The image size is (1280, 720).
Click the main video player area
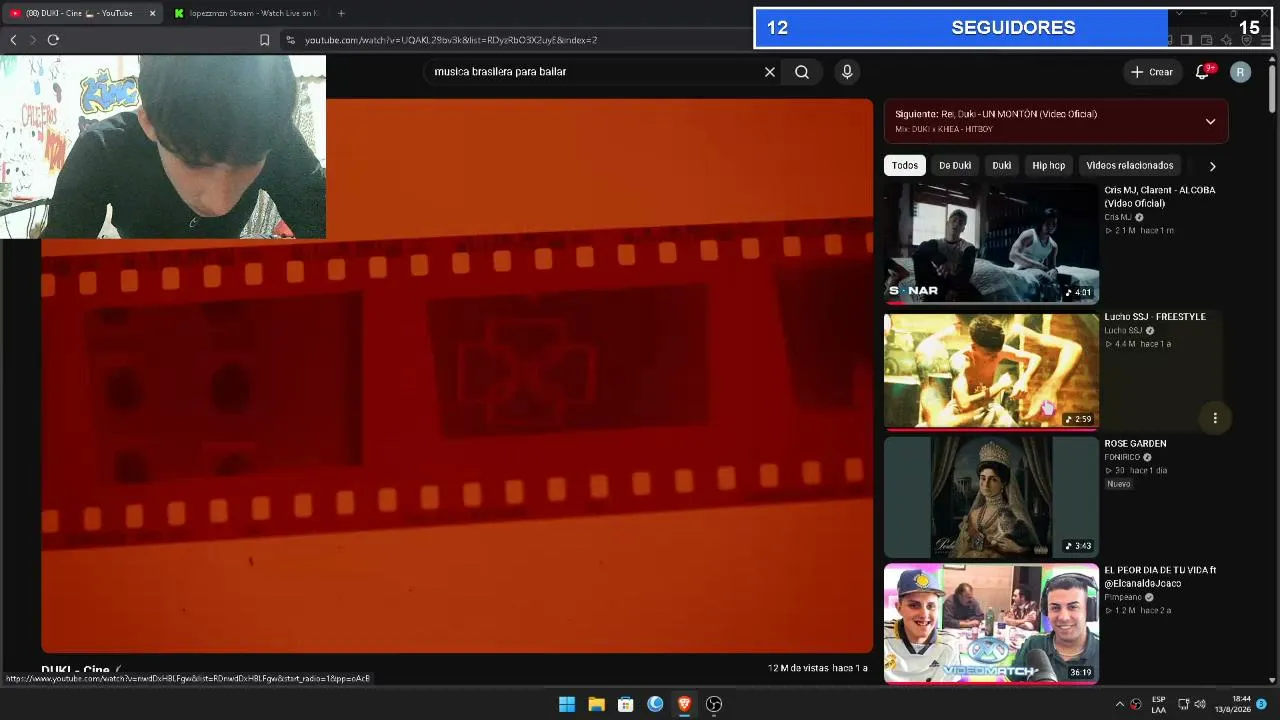457,376
